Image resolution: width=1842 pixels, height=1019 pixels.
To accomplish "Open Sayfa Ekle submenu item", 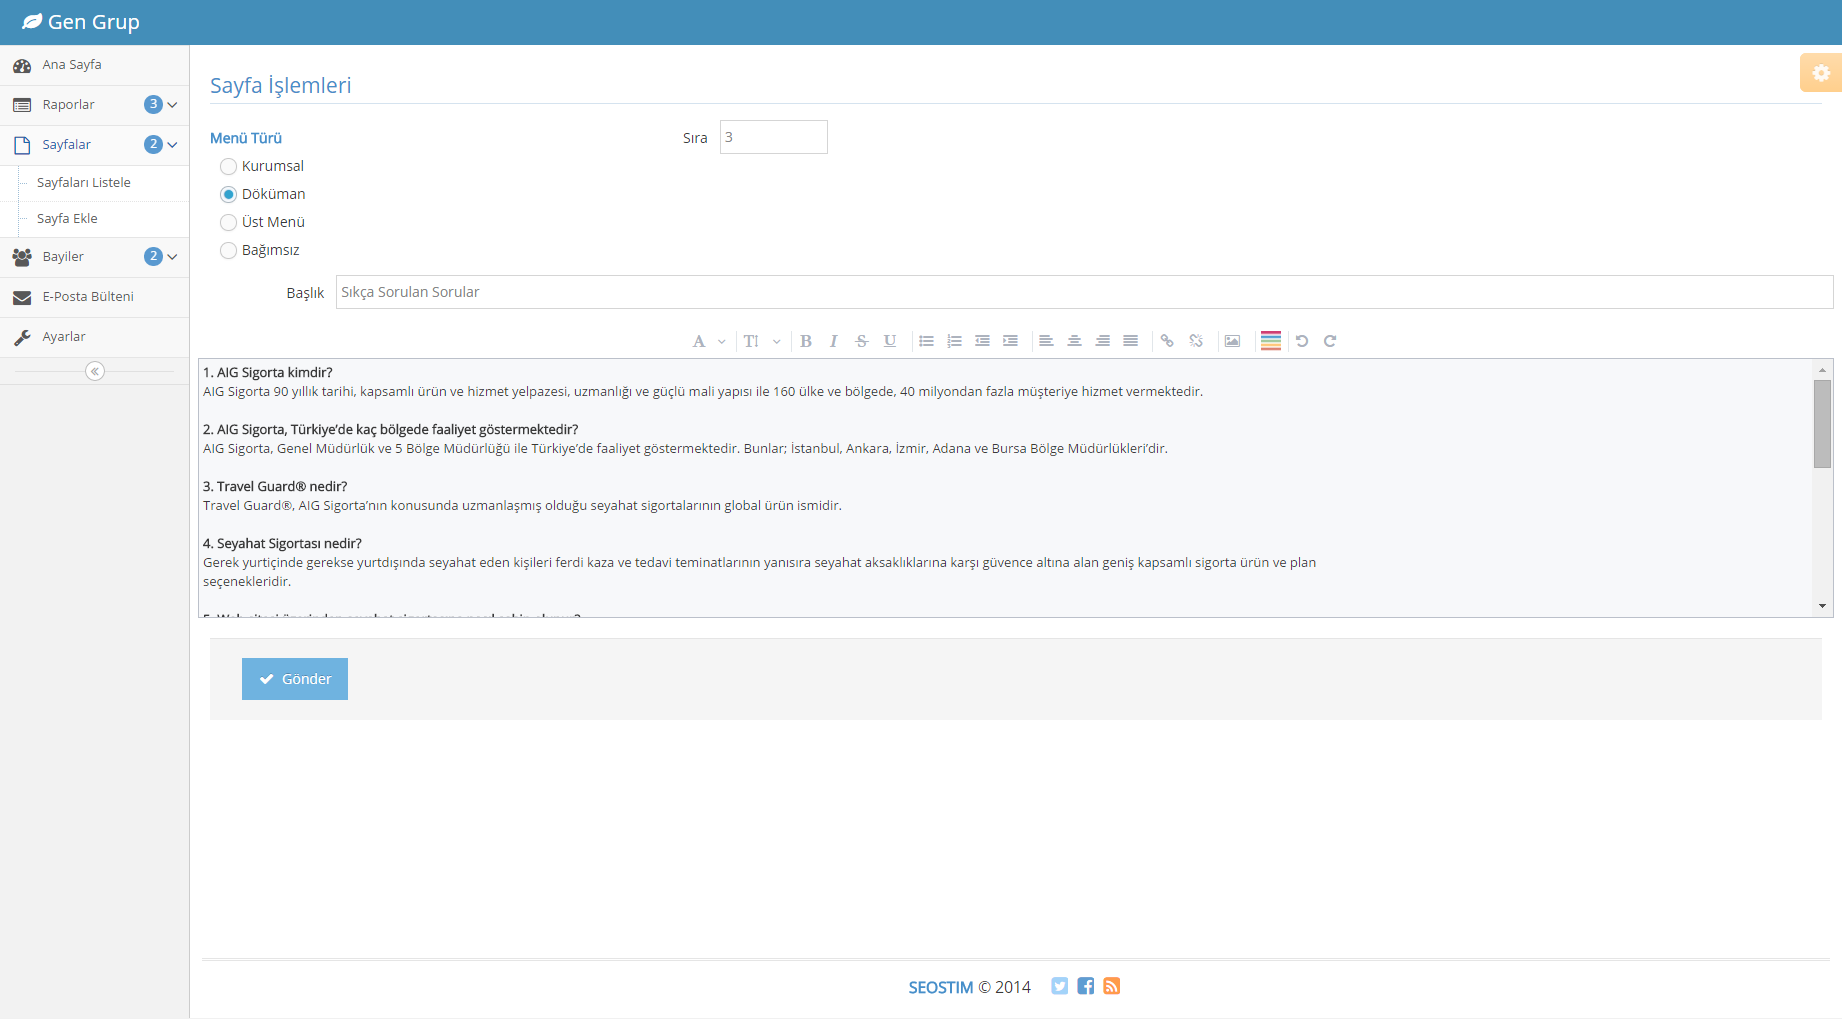I will point(94,219).
